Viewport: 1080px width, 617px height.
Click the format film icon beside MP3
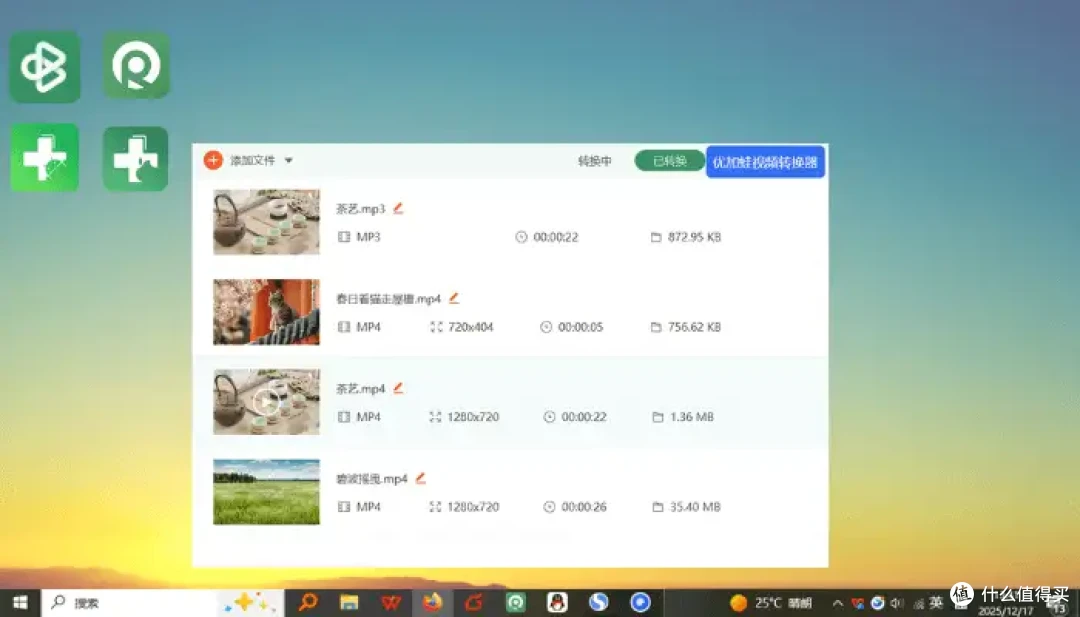click(x=344, y=237)
